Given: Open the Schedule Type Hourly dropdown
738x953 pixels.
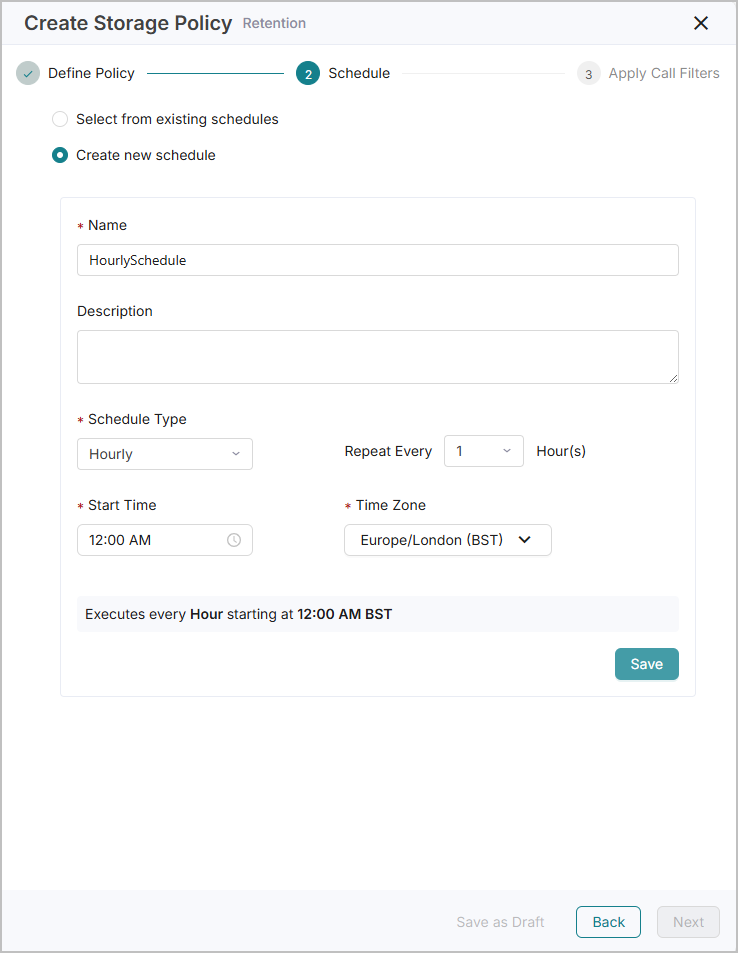Looking at the screenshot, I should coord(165,454).
